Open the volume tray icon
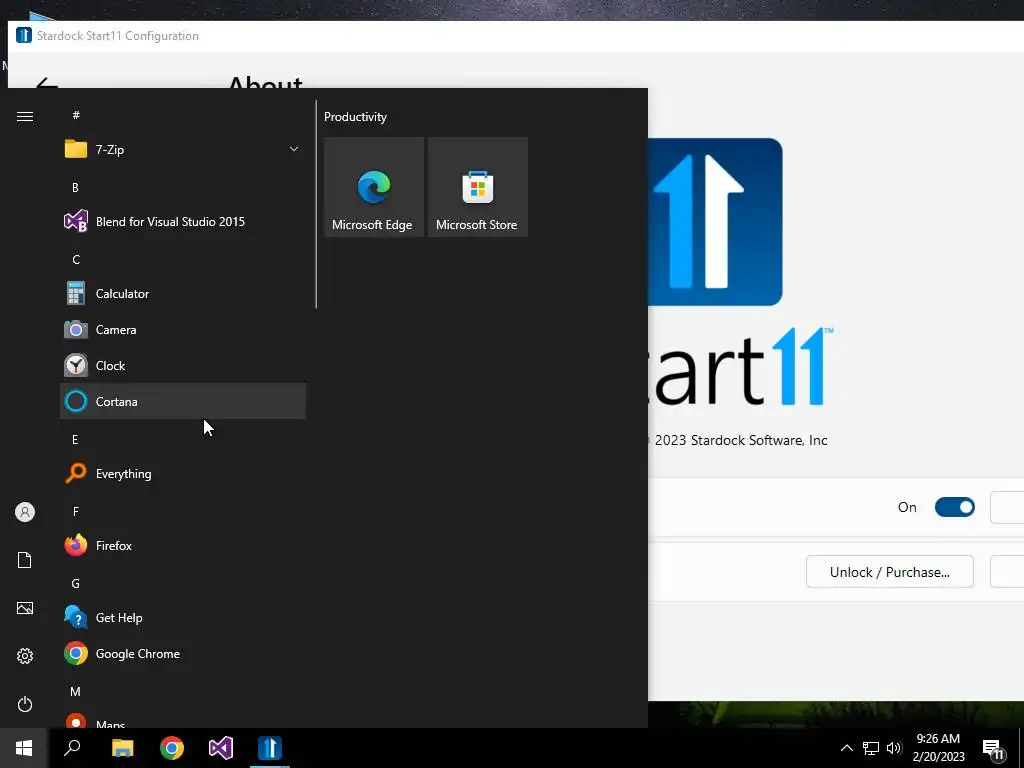Image resolution: width=1024 pixels, height=768 pixels. coord(893,748)
